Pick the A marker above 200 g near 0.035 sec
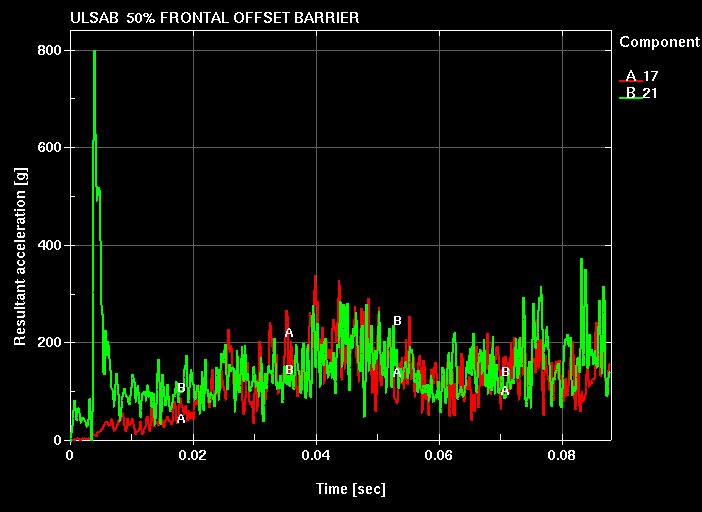The width and height of the screenshot is (702, 512). coord(289,333)
